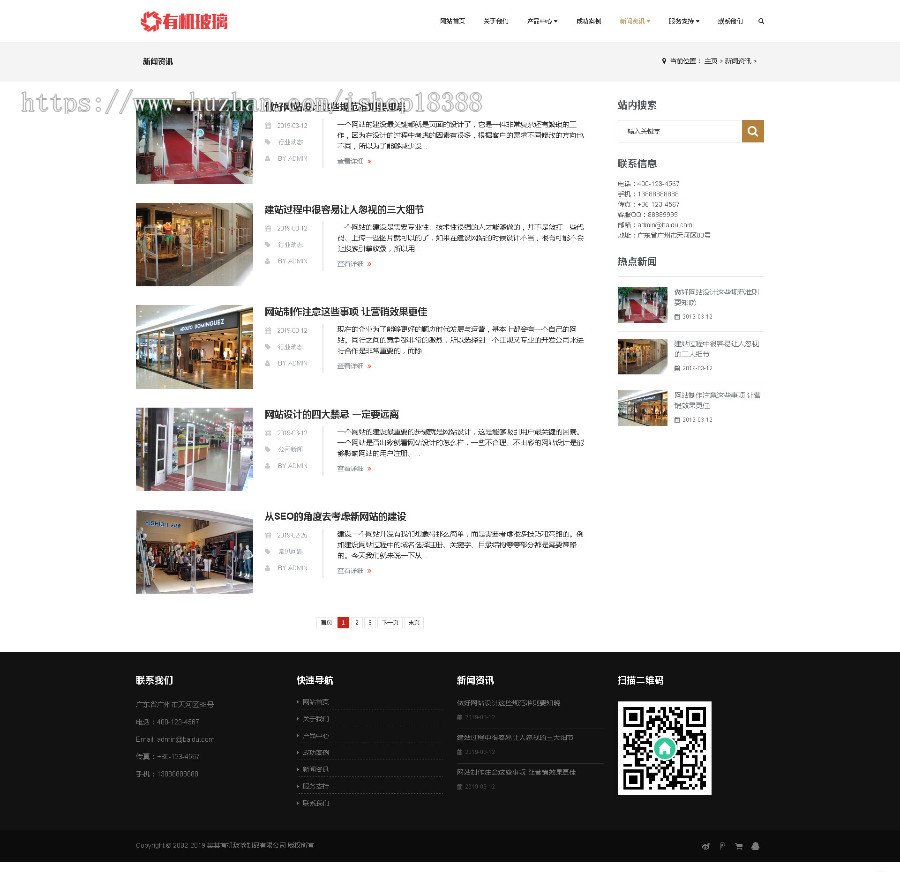Click the gold sidebar search button
The height and width of the screenshot is (872, 900).
click(x=752, y=131)
